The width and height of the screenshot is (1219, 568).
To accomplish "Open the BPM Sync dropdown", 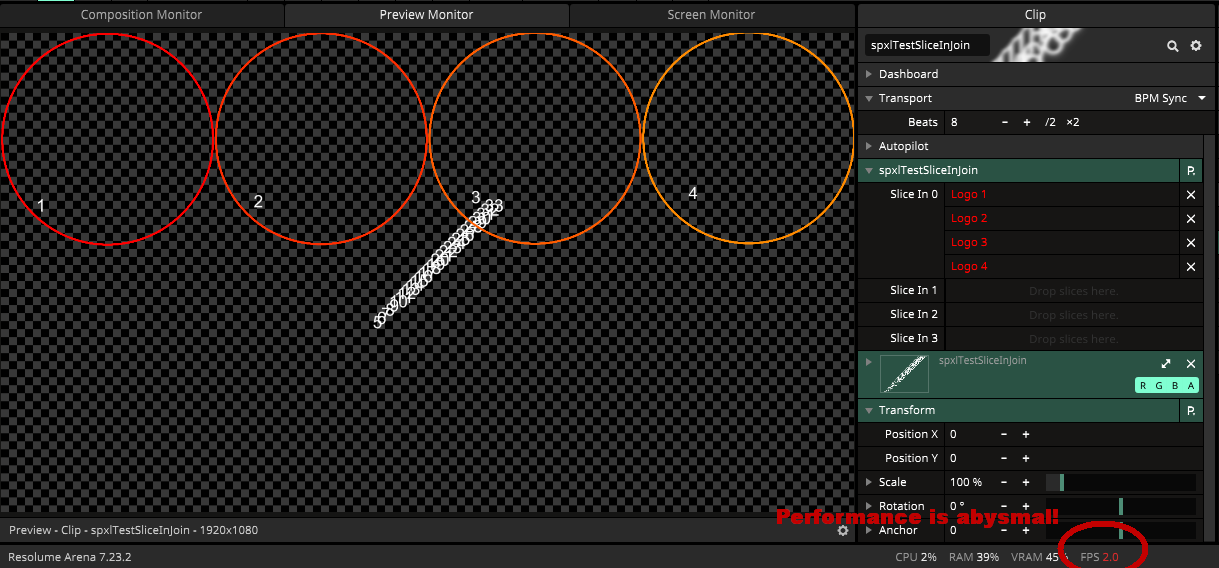I will (1169, 98).
